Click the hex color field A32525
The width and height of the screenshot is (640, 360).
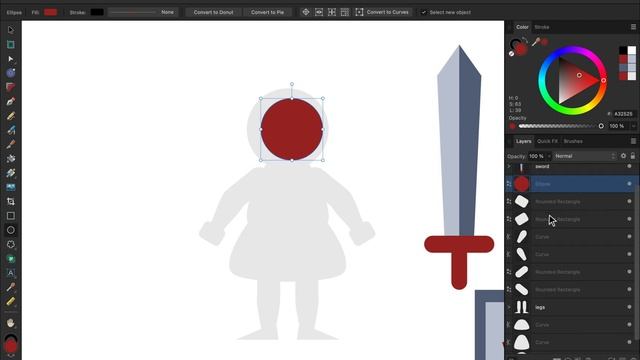[623, 114]
